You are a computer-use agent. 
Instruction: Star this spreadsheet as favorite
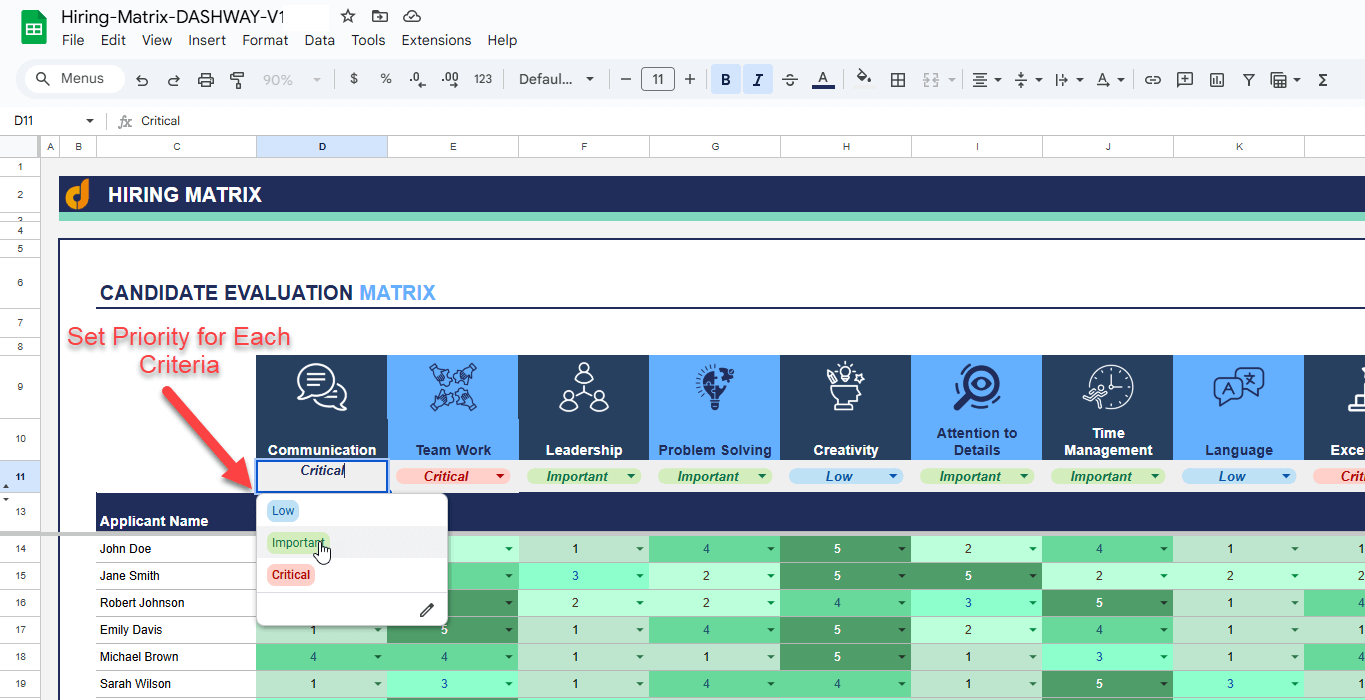click(347, 16)
